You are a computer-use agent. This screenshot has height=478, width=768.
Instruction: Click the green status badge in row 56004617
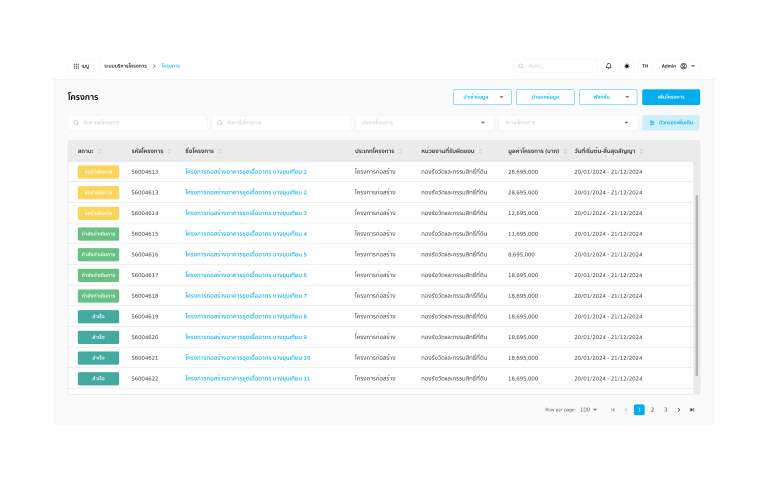tap(98, 275)
